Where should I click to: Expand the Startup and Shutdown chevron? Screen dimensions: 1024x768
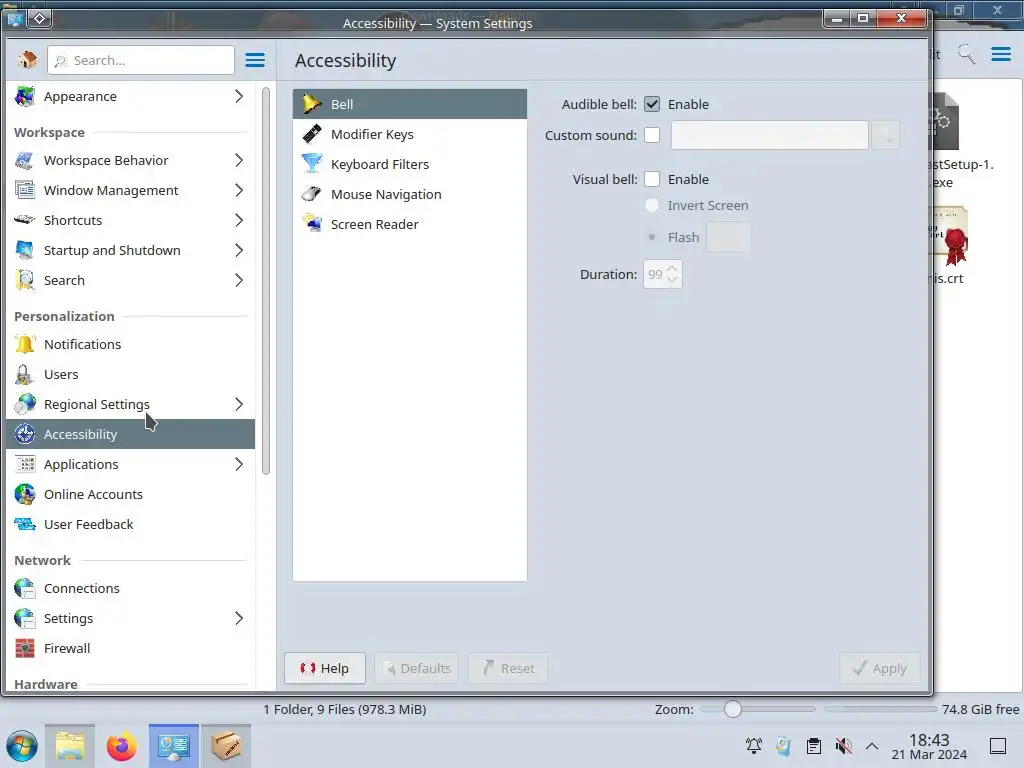click(x=239, y=250)
